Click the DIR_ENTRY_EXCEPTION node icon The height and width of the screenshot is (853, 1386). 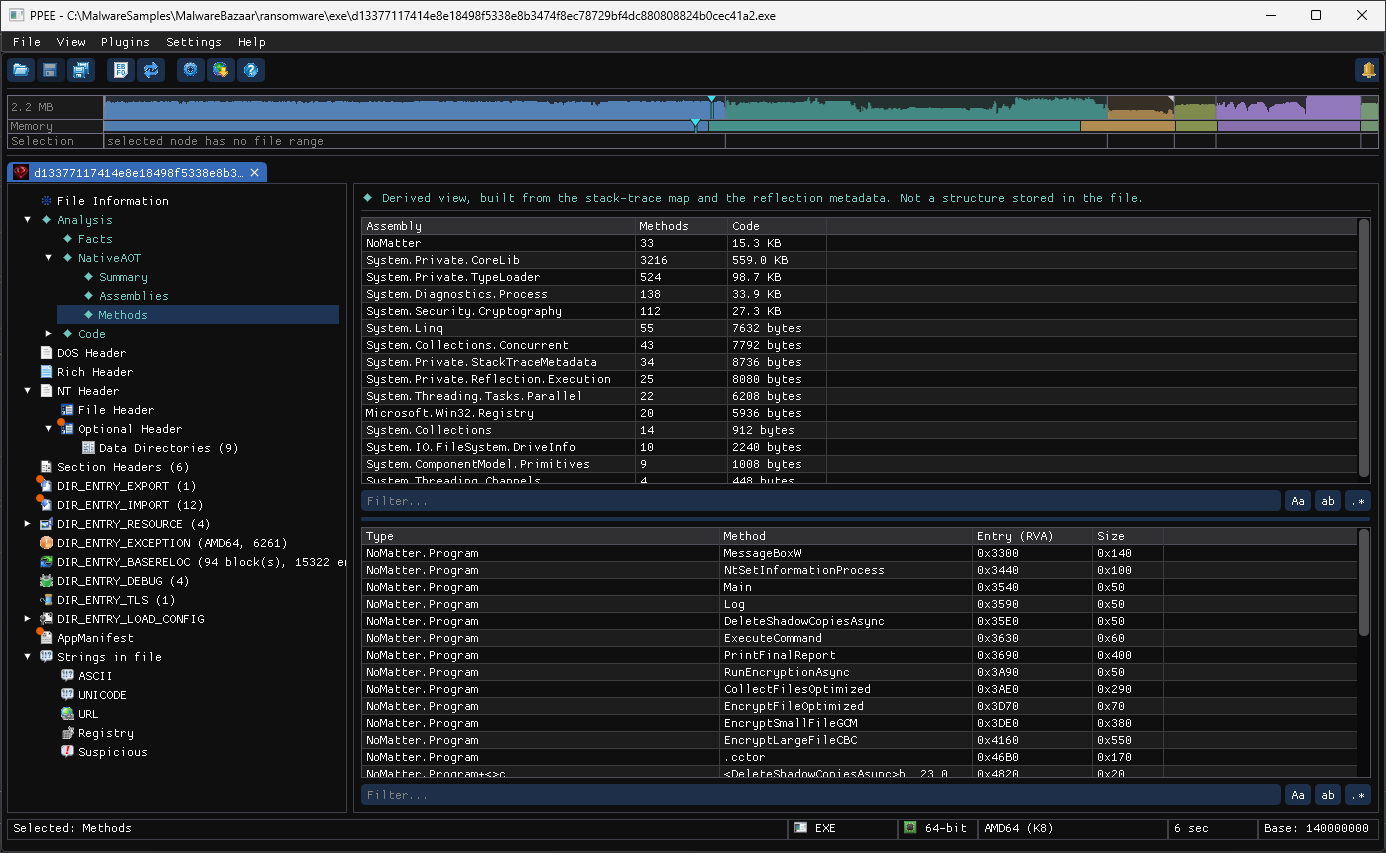click(x=46, y=543)
